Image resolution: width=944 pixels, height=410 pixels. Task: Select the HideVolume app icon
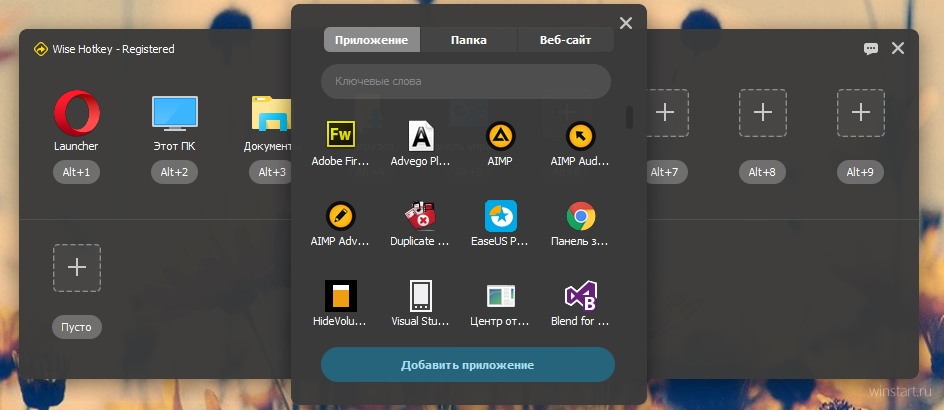click(341, 296)
